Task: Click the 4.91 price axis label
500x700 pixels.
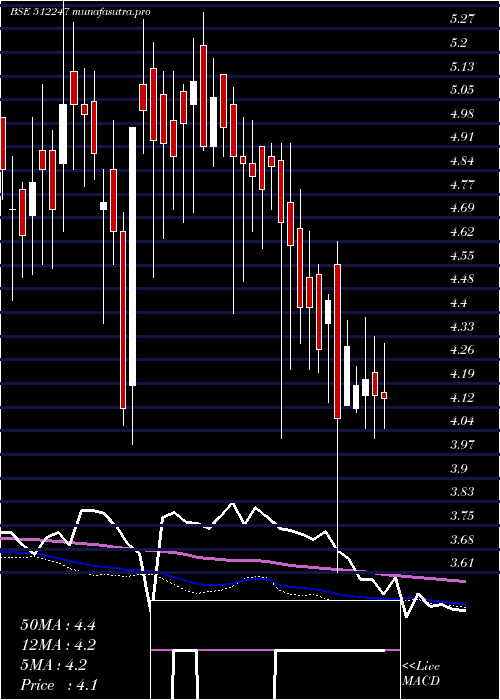Action: pos(462,137)
